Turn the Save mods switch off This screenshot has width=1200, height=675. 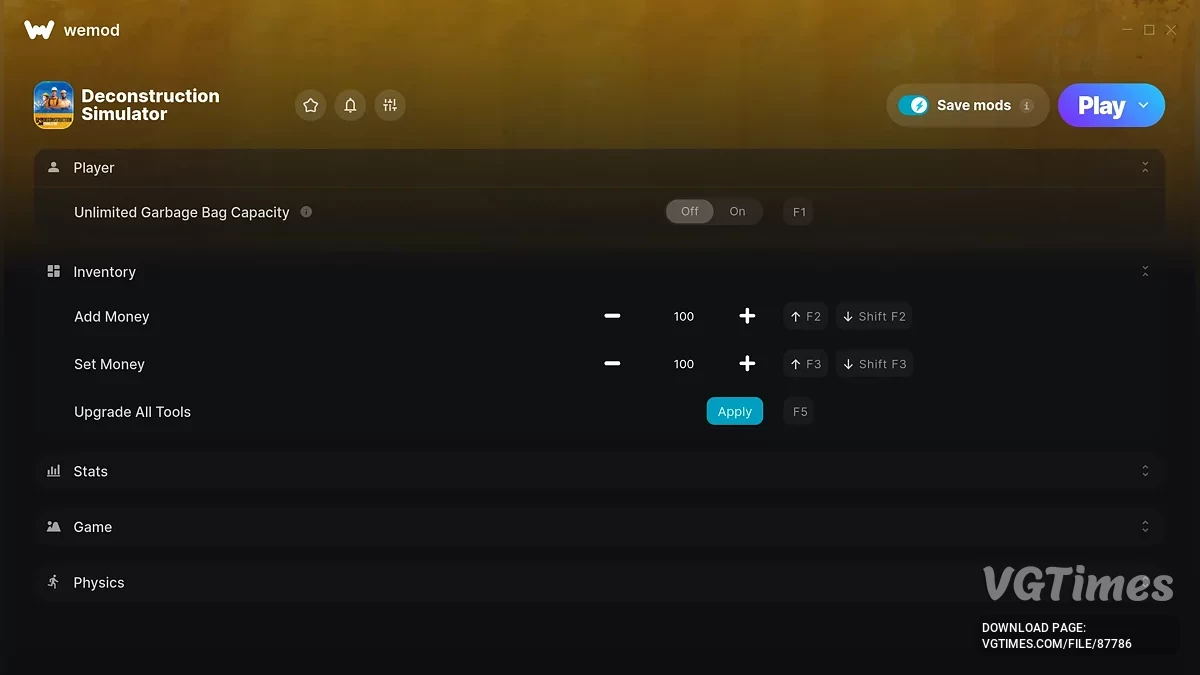[913, 105]
